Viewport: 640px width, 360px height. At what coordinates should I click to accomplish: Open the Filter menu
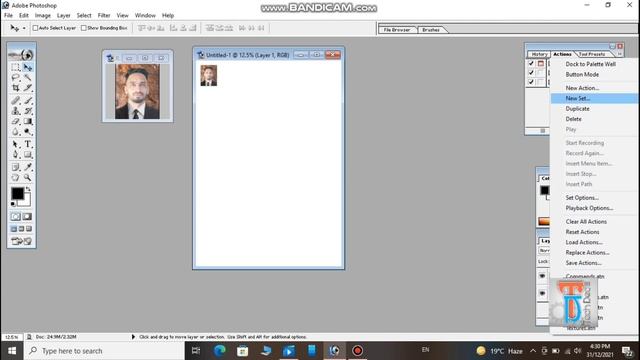(x=104, y=16)
